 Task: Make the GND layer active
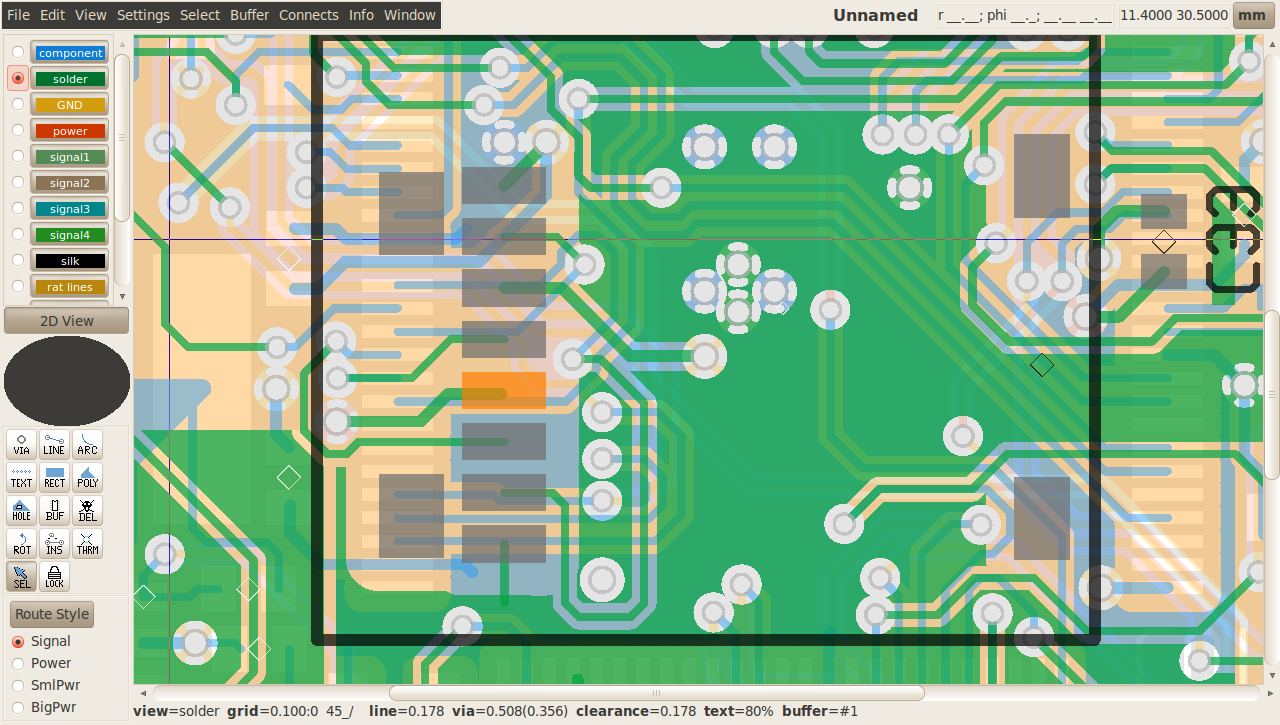18,104
